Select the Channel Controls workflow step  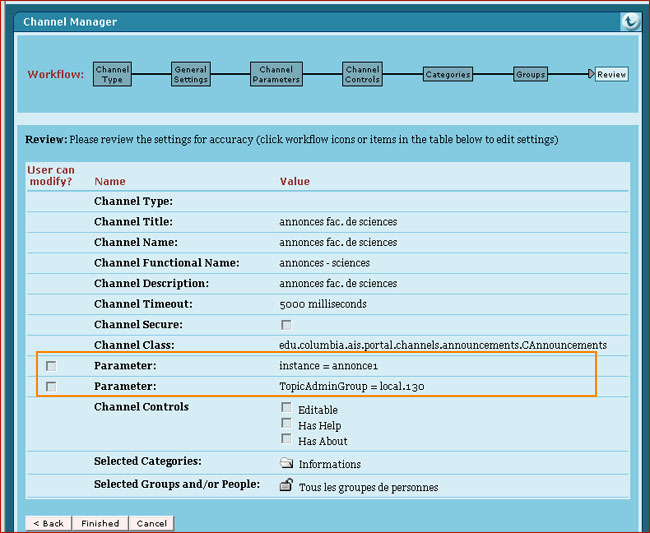click(362, 75)
